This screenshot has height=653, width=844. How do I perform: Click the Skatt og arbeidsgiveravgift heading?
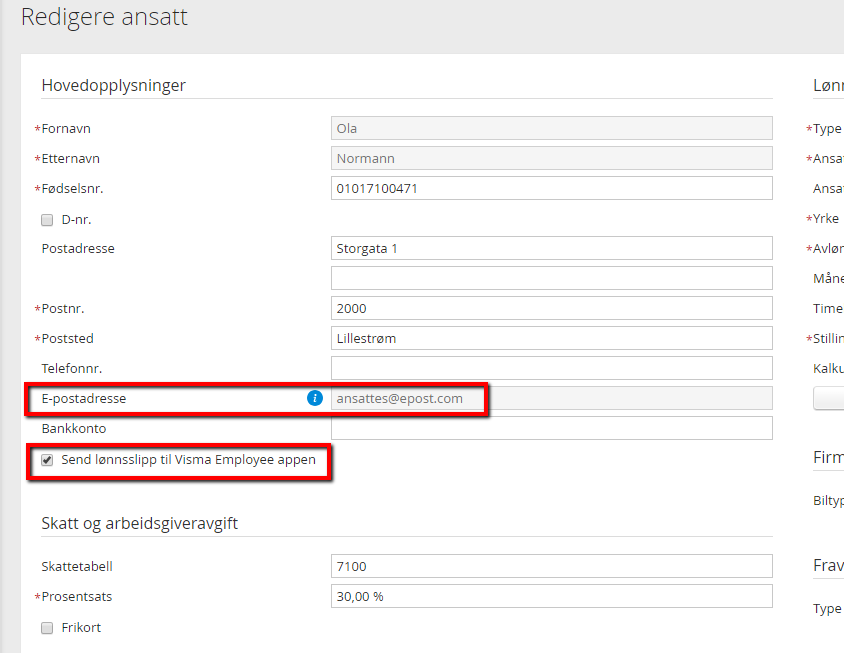point(139,523)
